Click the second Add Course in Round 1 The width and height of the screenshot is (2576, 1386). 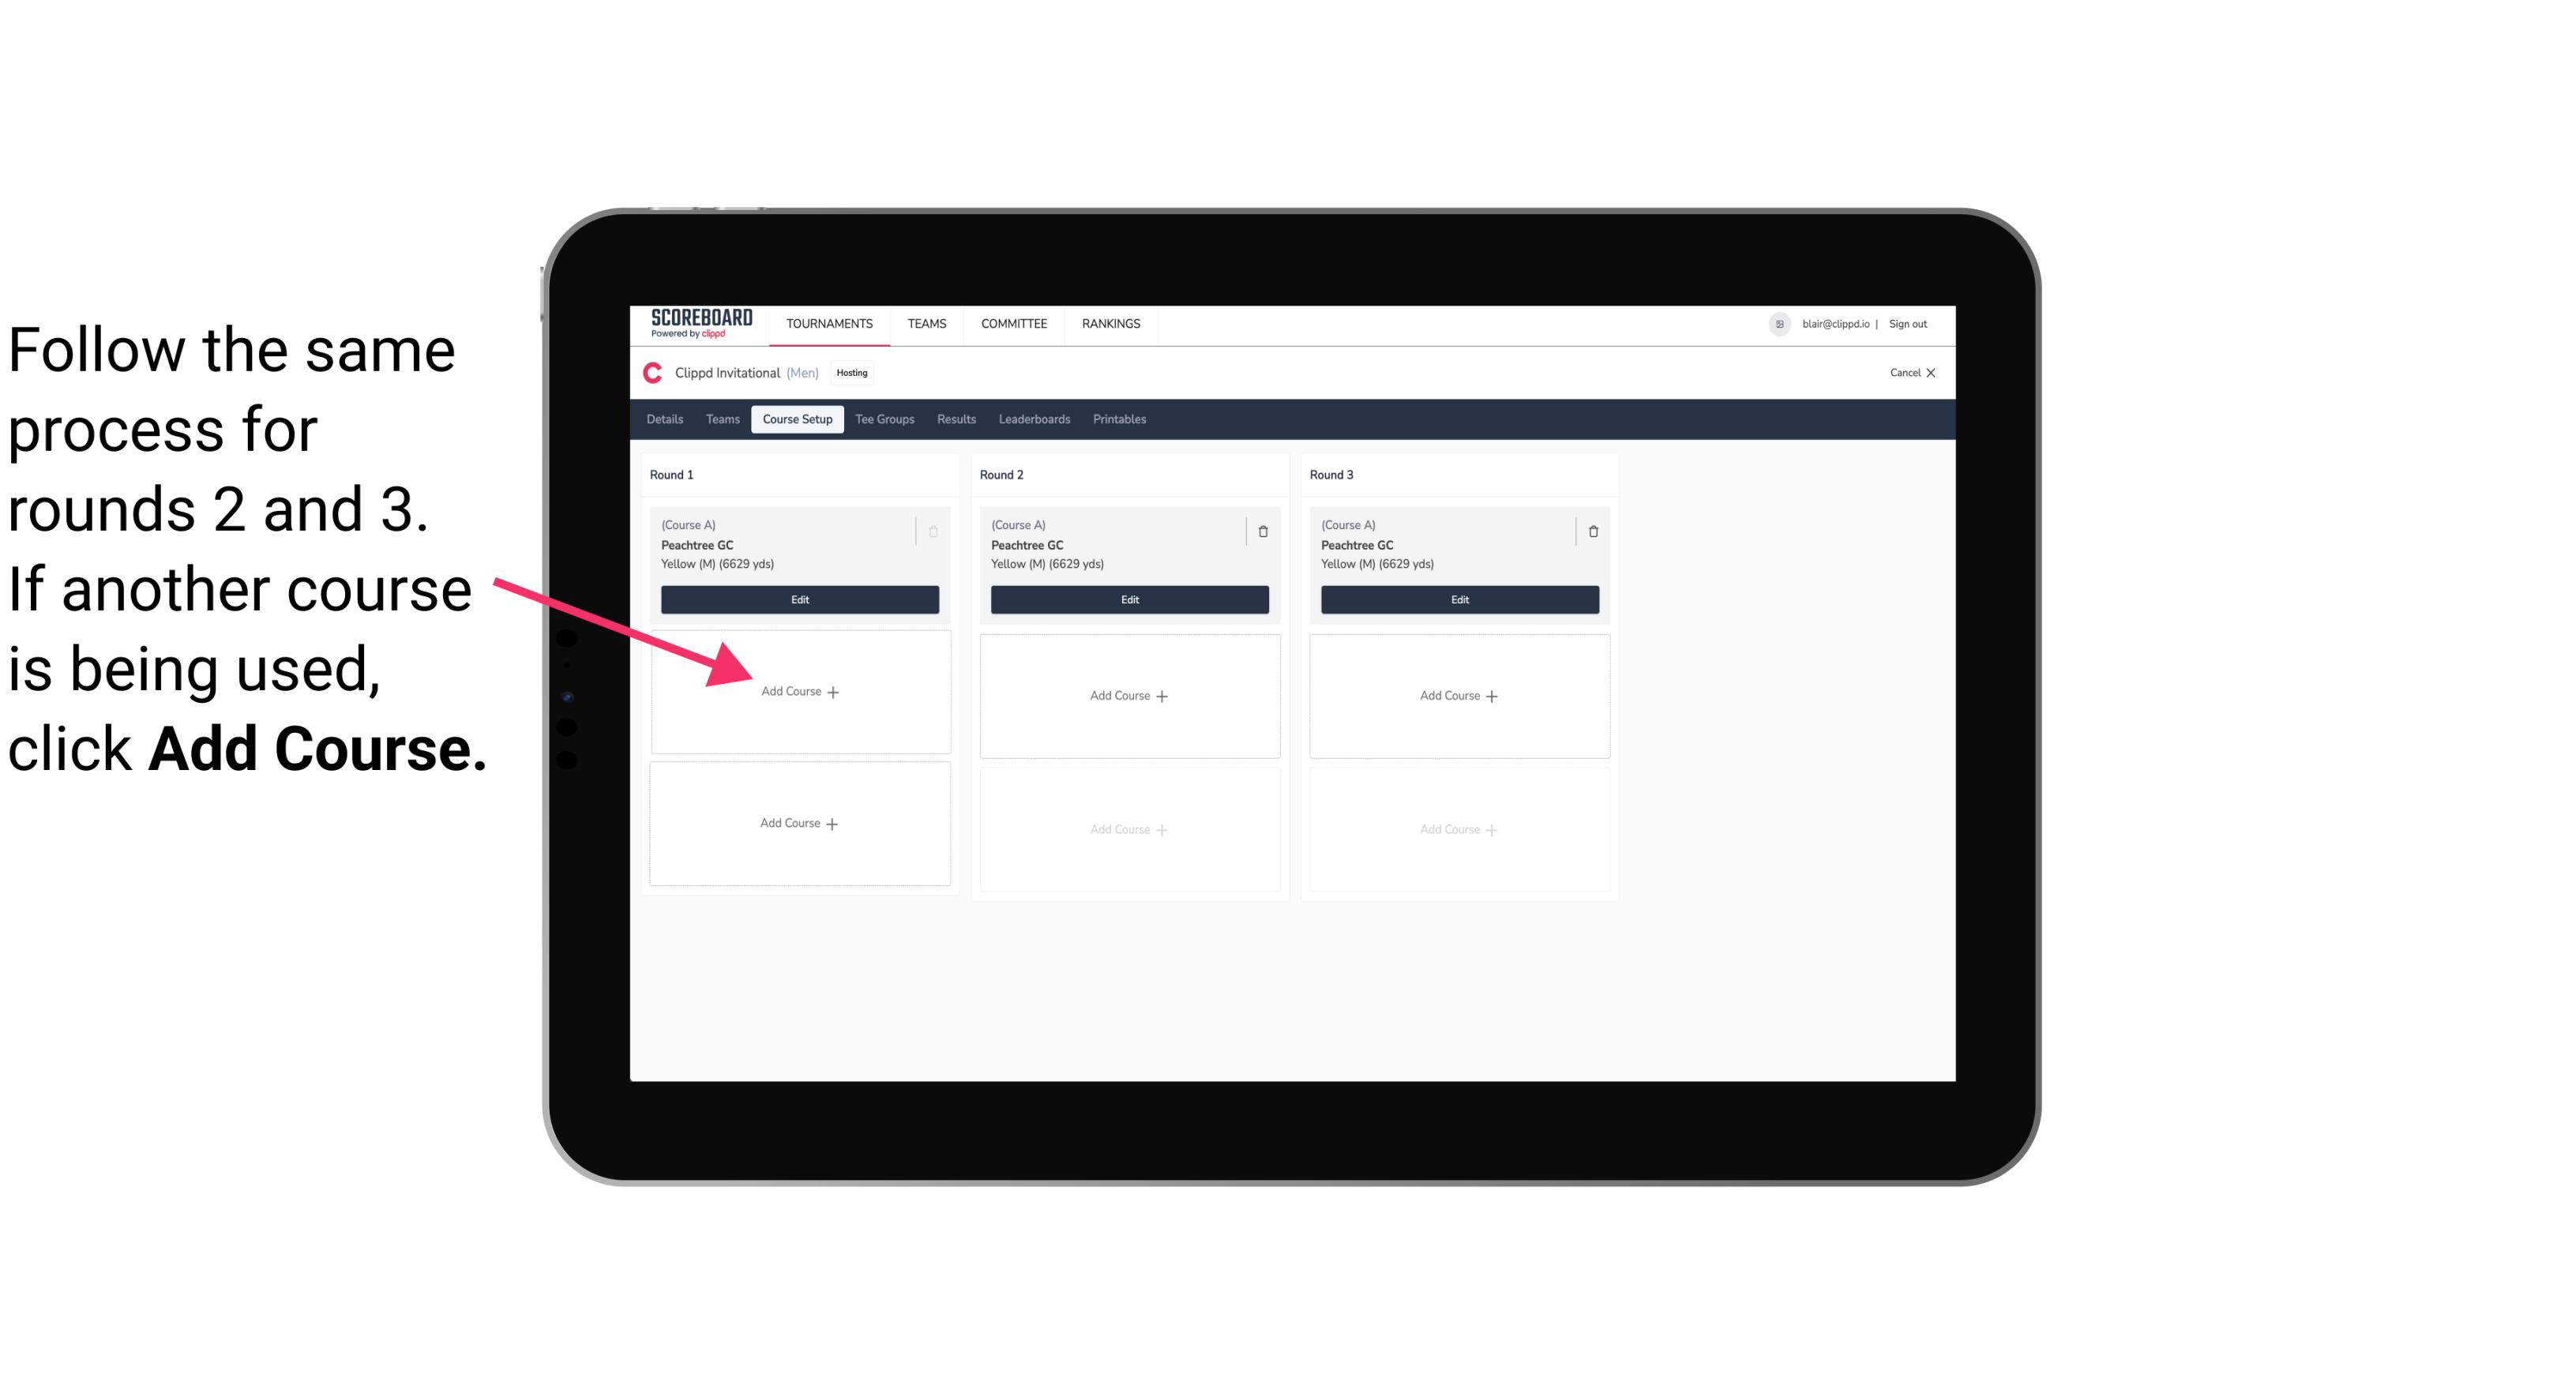click(798, 821)
